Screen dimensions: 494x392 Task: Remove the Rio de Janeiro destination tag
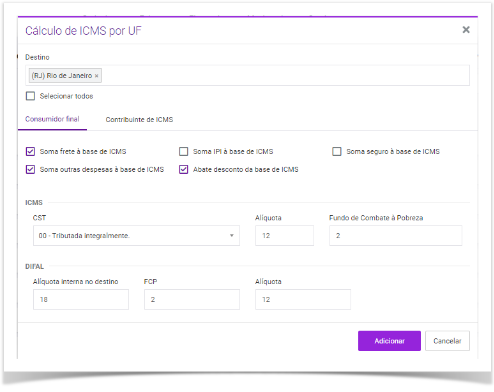point(96,76)
